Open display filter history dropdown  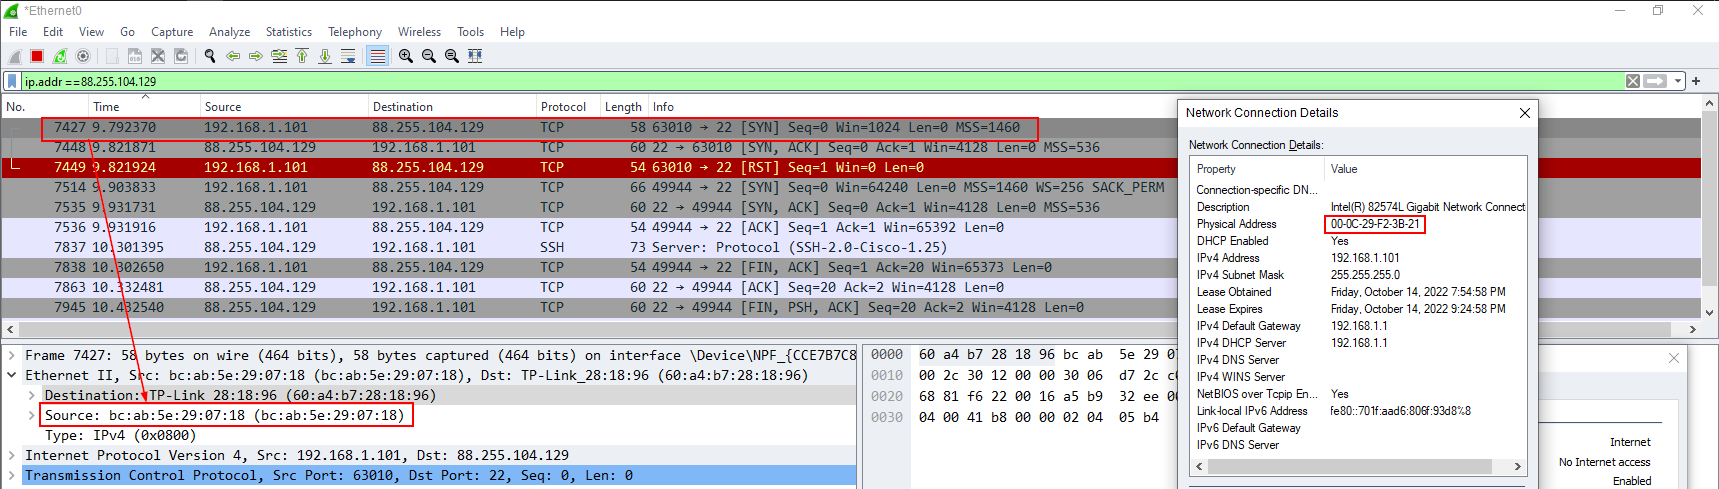[x=1679, y=81]
